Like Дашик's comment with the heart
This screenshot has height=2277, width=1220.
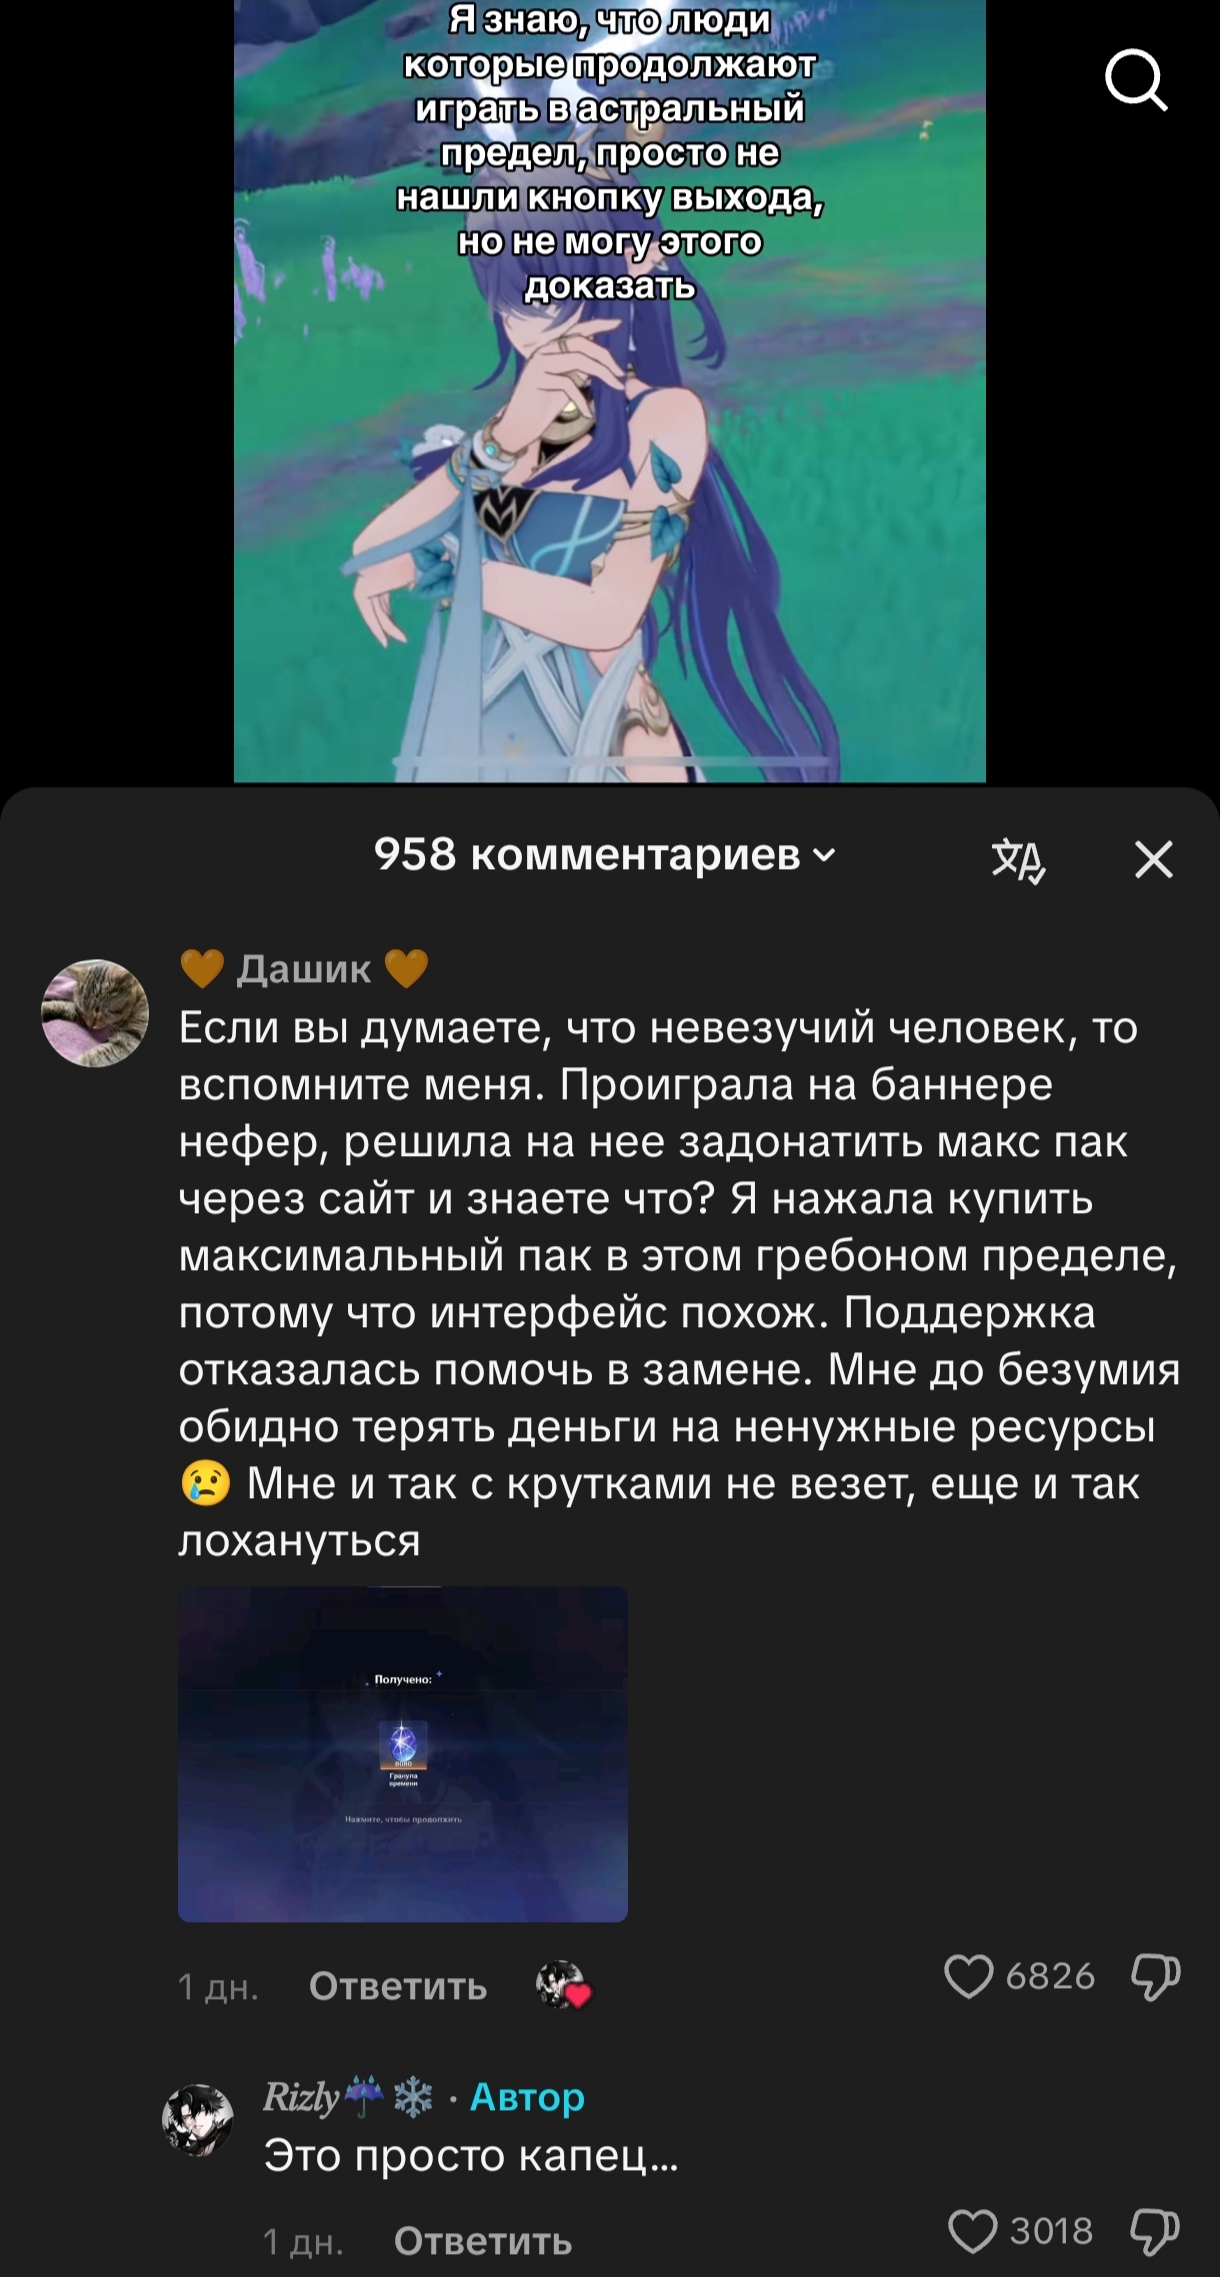point(968,1976)
